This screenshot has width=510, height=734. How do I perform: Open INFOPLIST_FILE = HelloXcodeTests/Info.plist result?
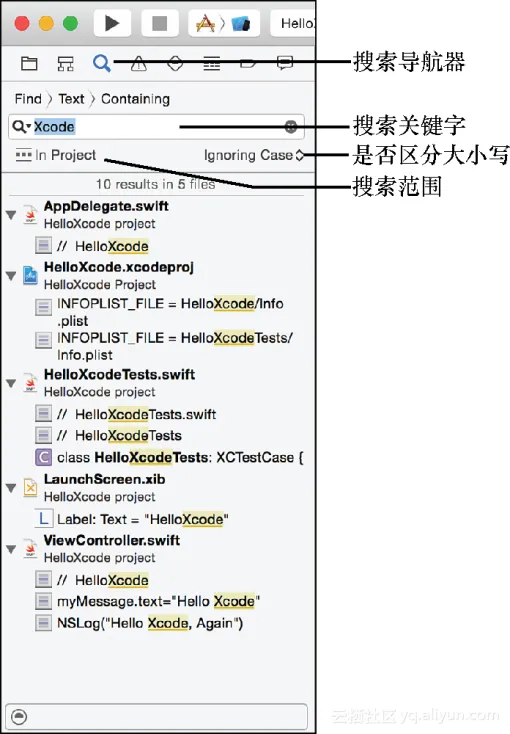[x=175, y=346]
